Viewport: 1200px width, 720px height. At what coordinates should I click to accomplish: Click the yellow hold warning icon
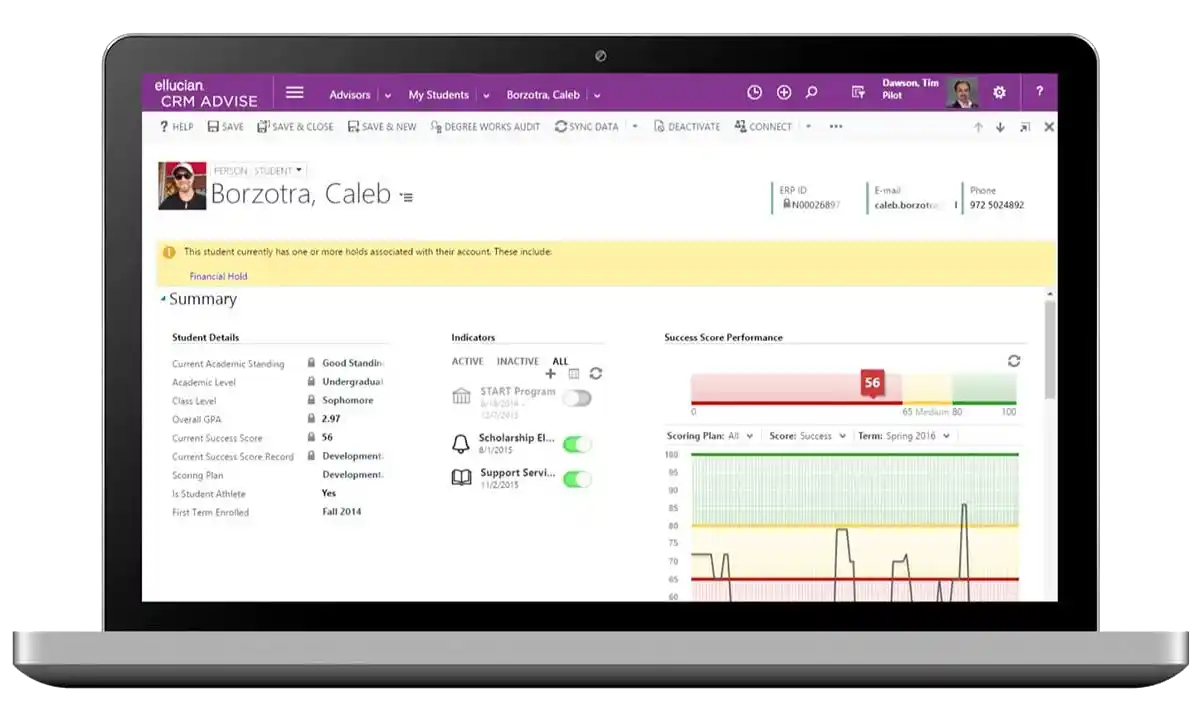tap(169, 252)
